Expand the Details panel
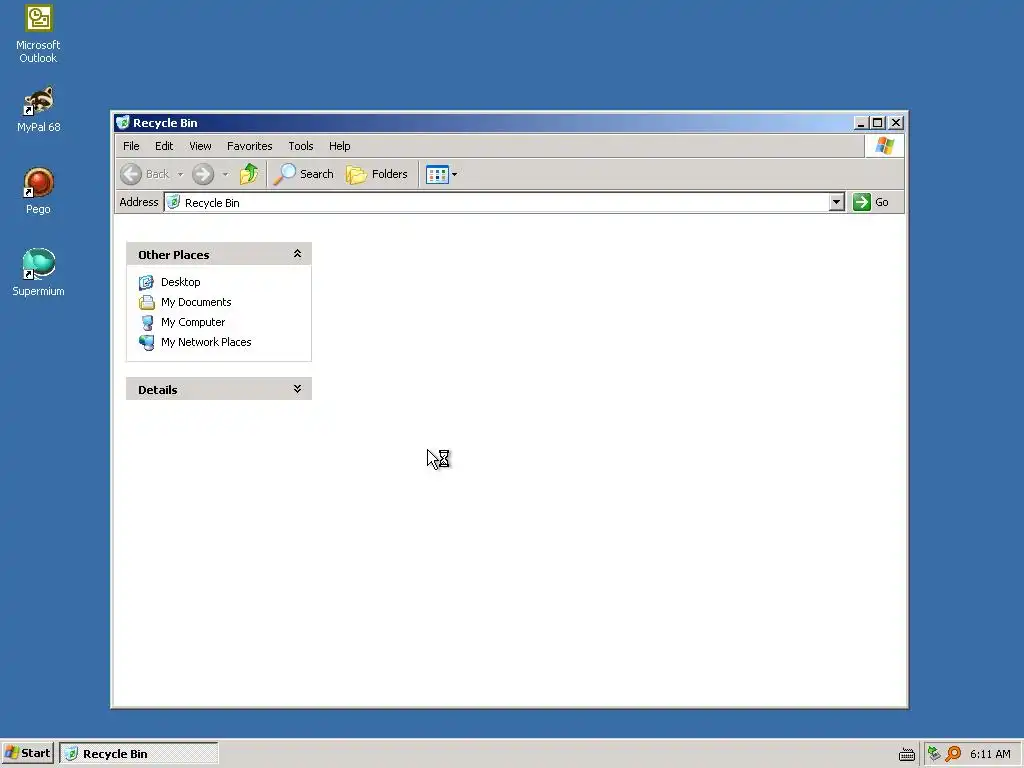The height and width of the screenshot is (768, 1024). pos(297,389)
